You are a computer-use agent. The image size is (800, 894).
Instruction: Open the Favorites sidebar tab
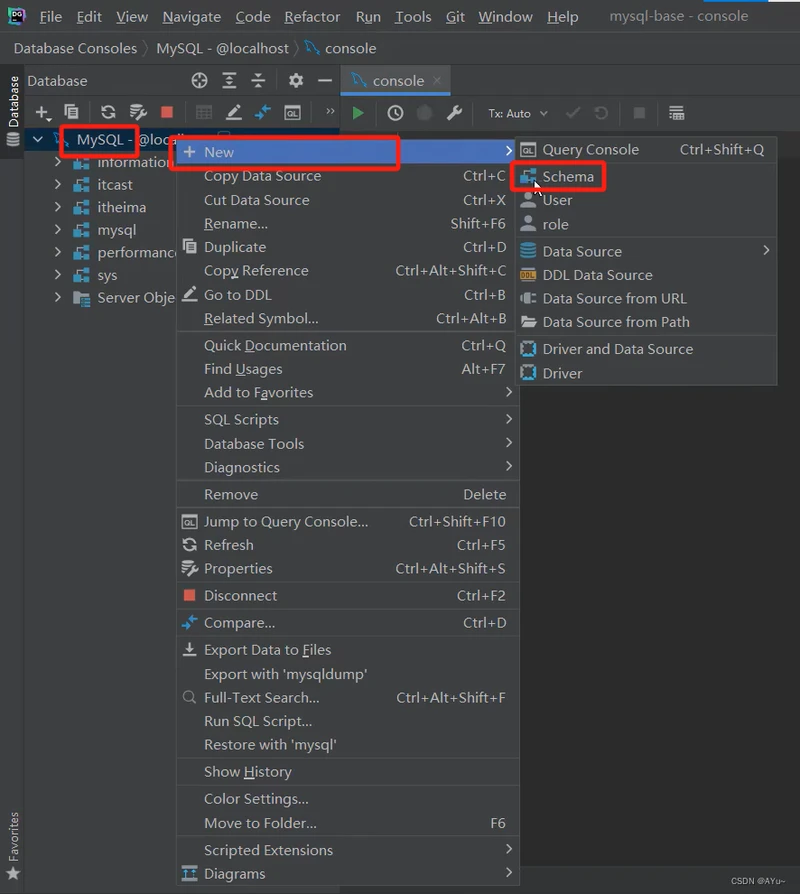[13, 845]
